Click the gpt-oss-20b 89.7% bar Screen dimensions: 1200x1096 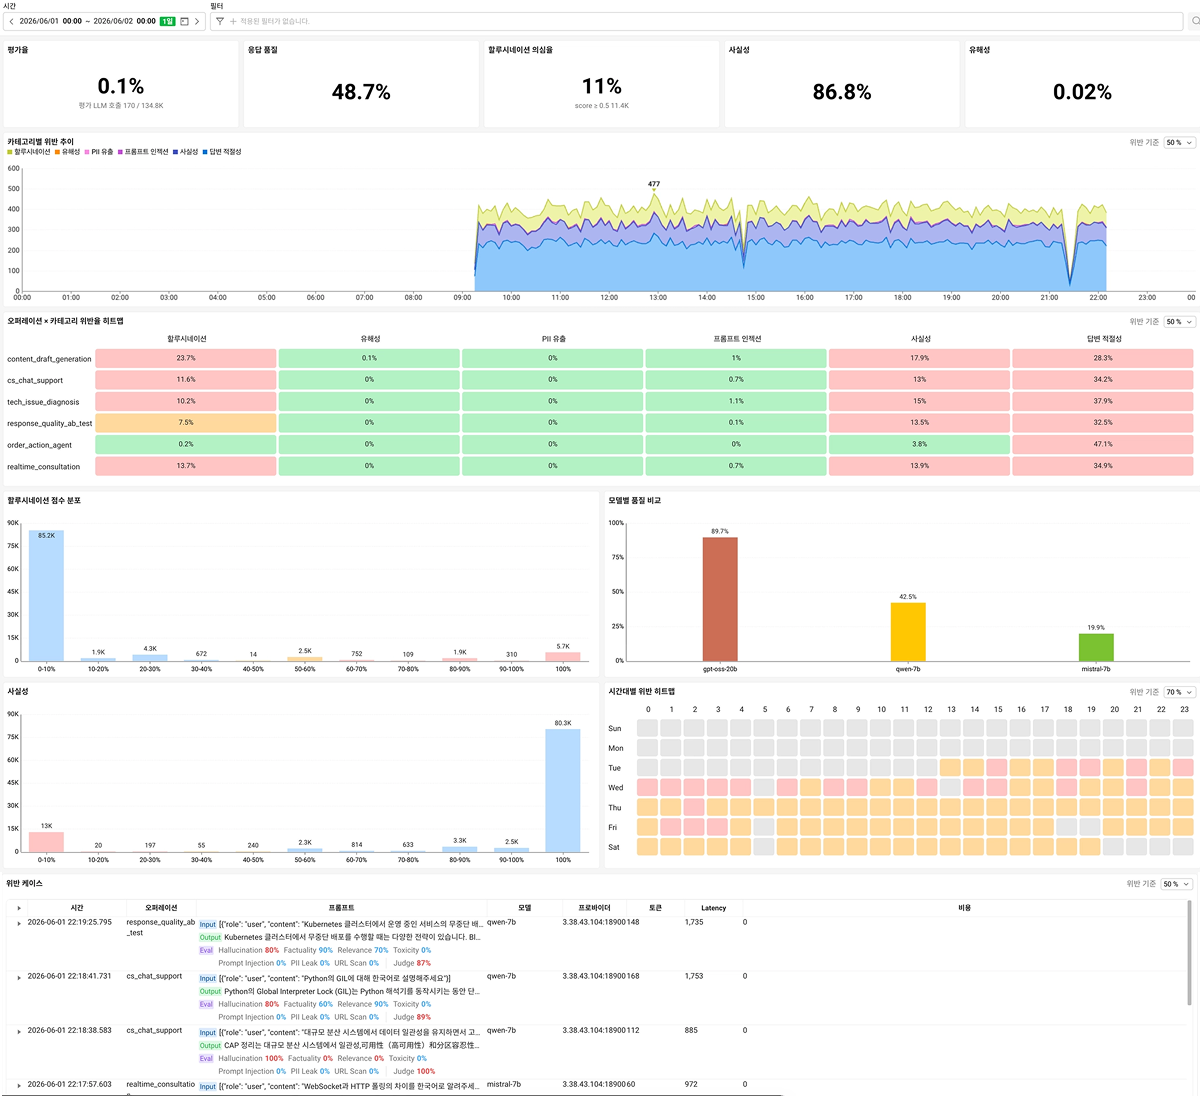pos(720,599)
